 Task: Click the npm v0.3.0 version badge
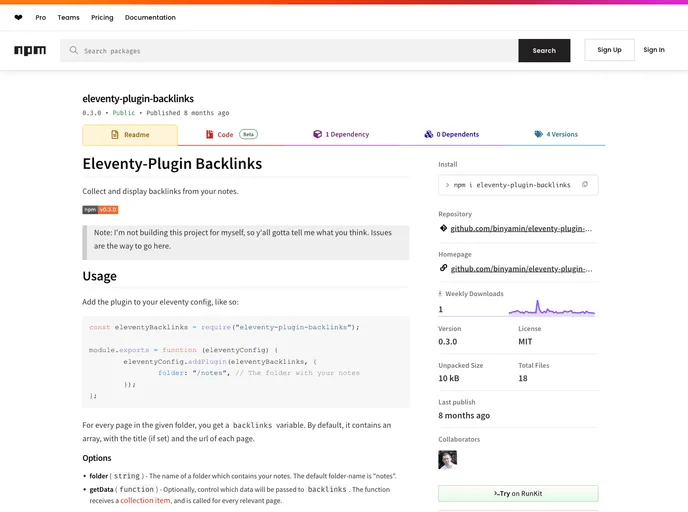tap(100, 210)
